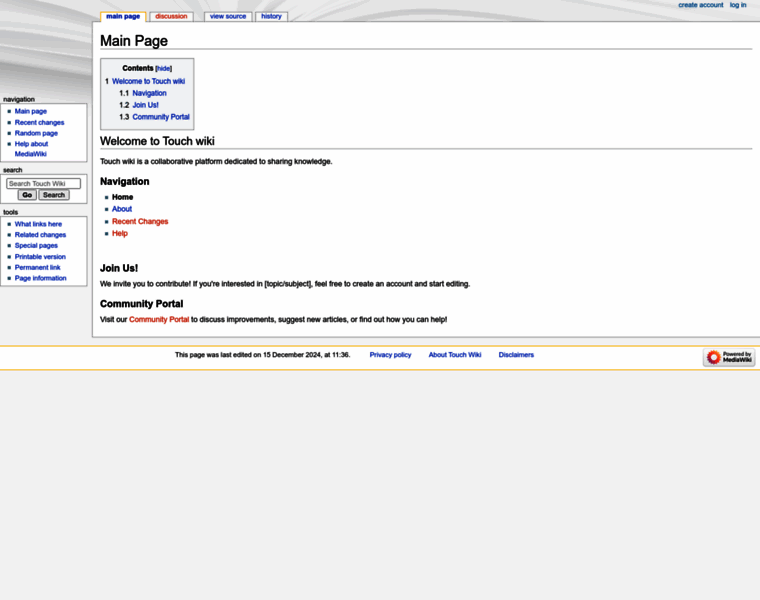This screenshot has width=760, height=600.
Task: Open the main page tab
Action: point(123,16)
